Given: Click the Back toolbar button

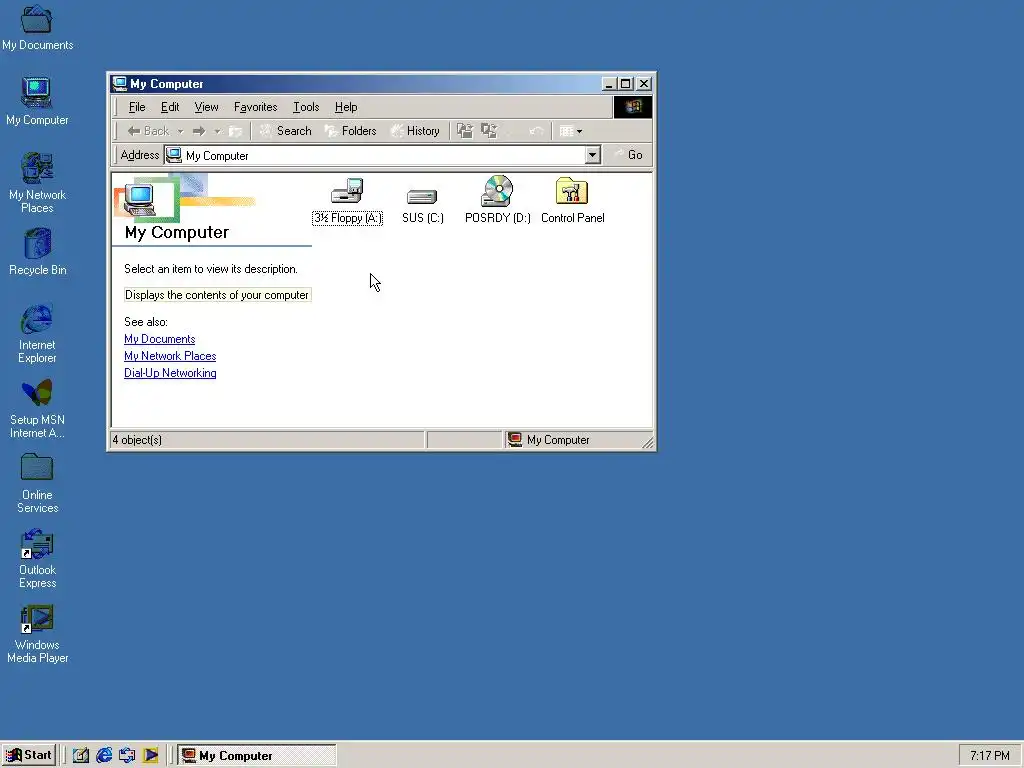Looking at the screenshot, I should 148,131.
